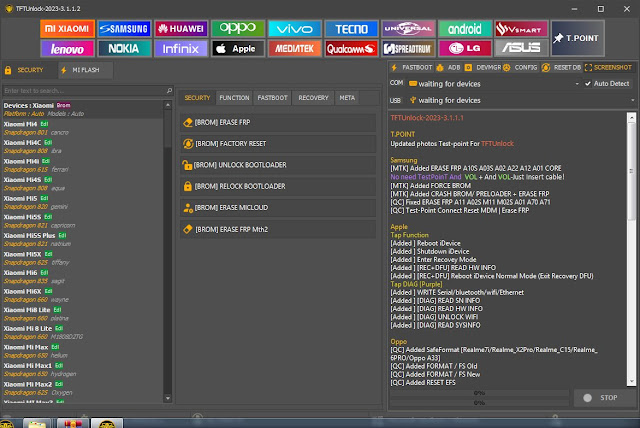Select the ASUS brand tile

pos(521,49)
